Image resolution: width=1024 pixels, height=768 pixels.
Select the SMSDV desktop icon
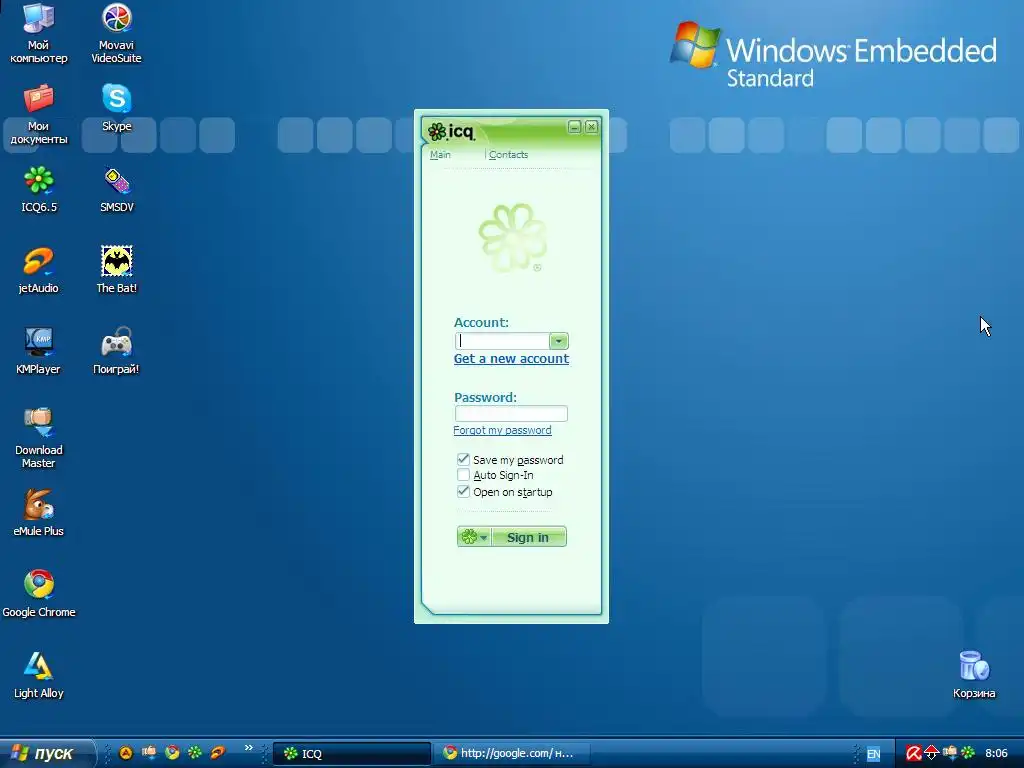tap(116, 189)
